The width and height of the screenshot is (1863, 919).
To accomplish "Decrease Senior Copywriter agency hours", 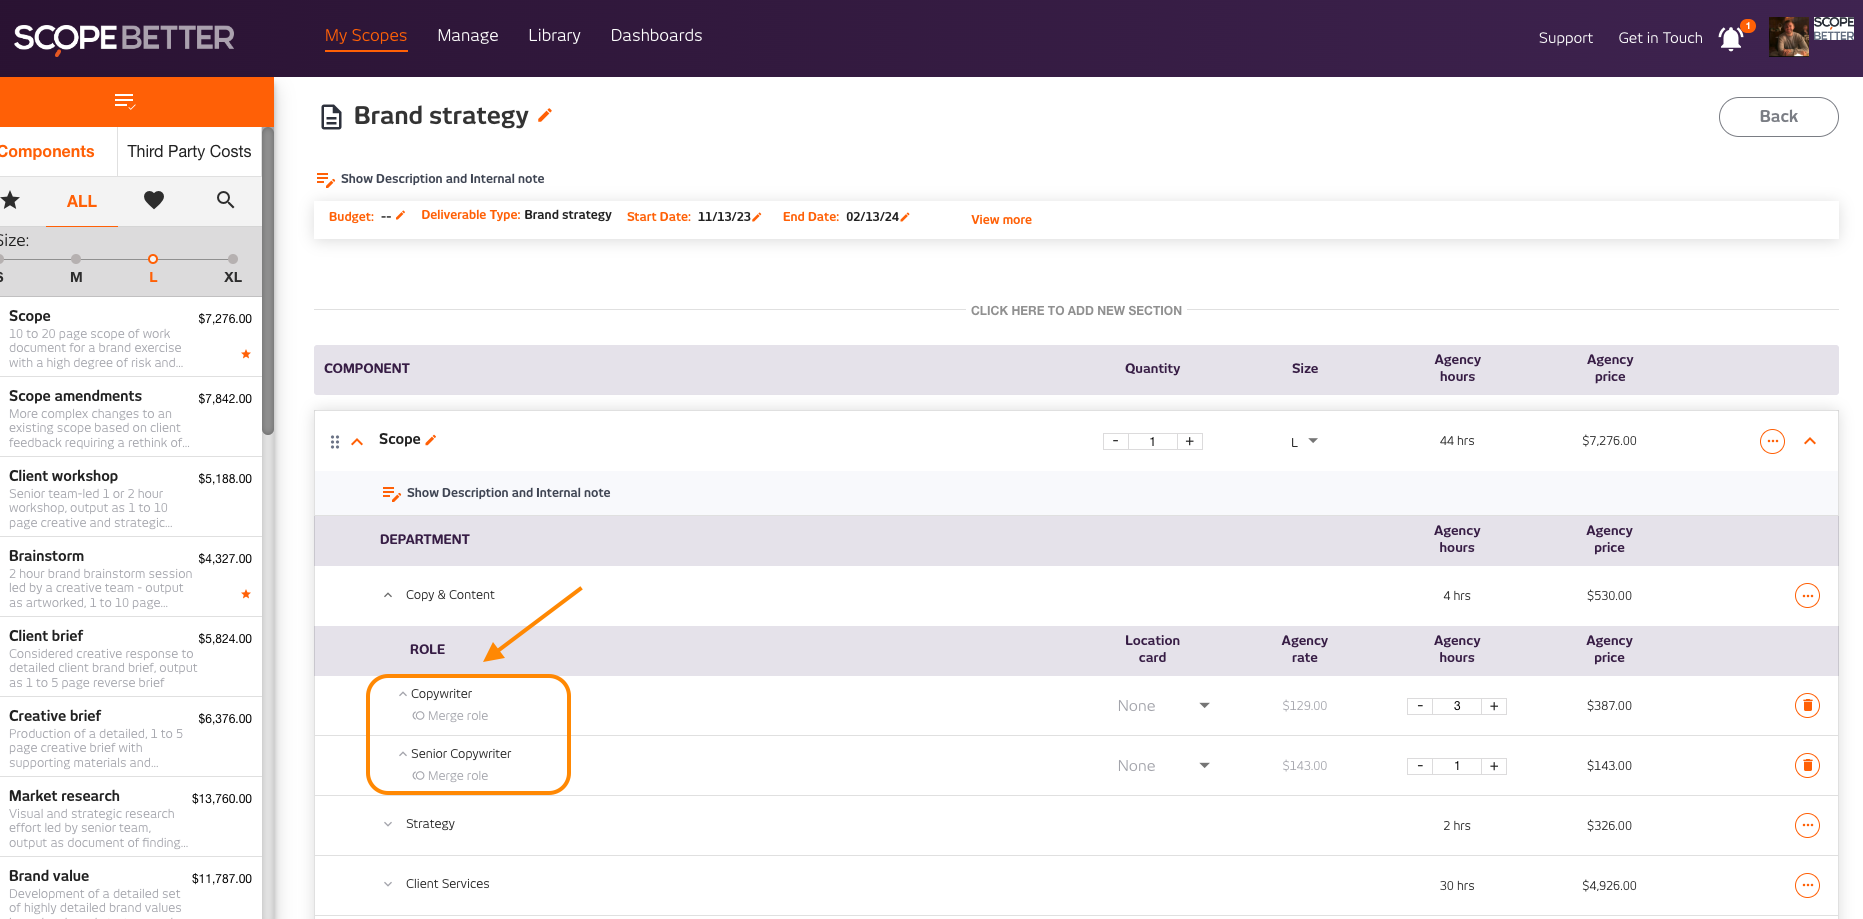I will coord(1420,766).
